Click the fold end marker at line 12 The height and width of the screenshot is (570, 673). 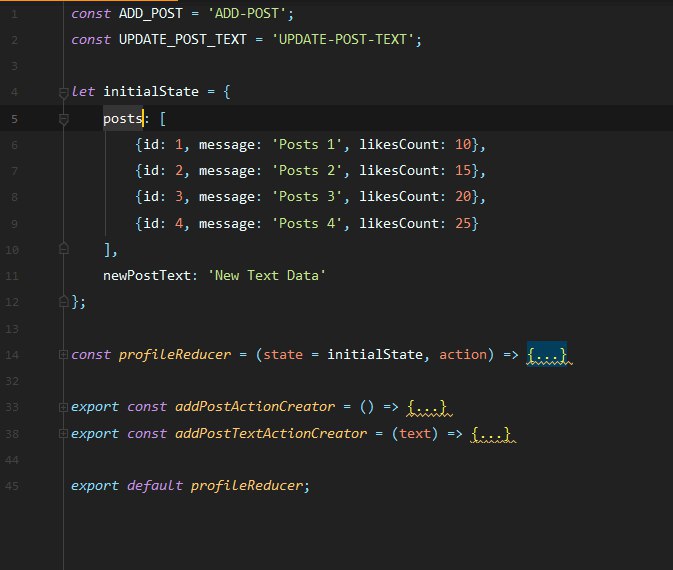click(64, 301)
